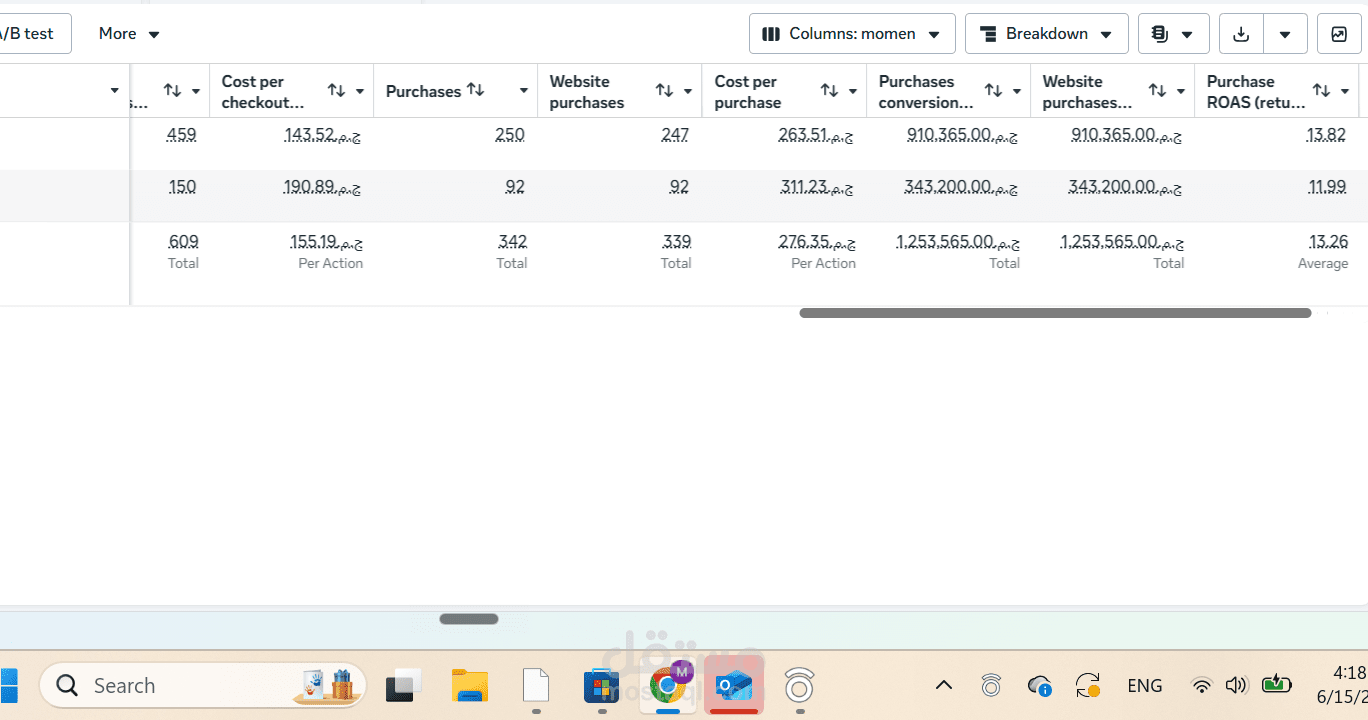This screenshot has height=720, width=1368.
Task: Click the 459 value in first row
Action: click(182, 135)
